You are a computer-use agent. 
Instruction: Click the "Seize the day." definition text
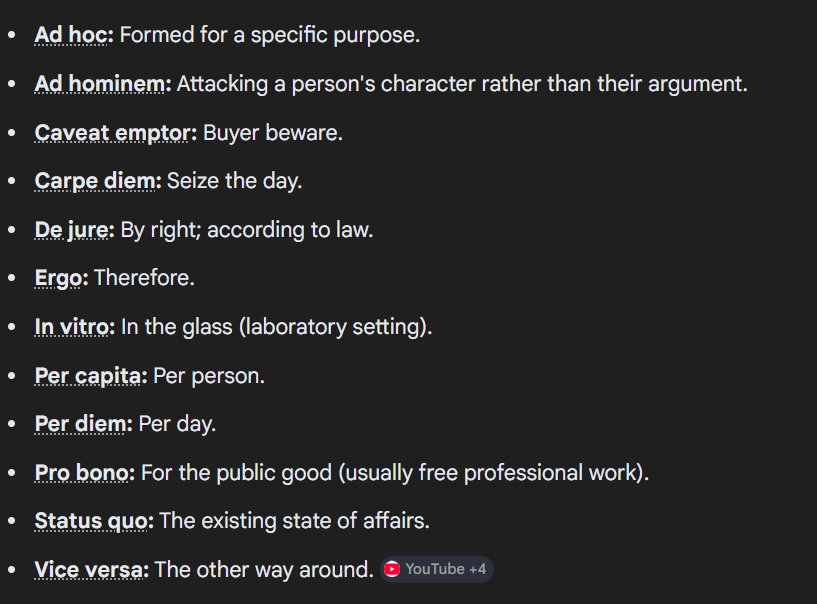tap(234, 181)
